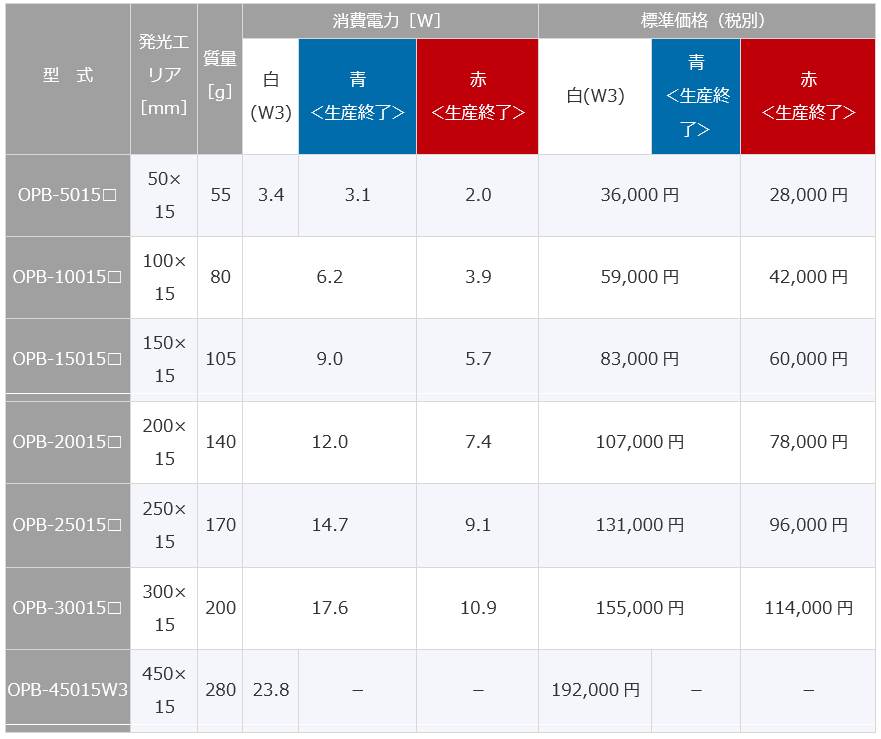
Task: Select the 消費電力 [W] header
Action: tap(390, 21)
